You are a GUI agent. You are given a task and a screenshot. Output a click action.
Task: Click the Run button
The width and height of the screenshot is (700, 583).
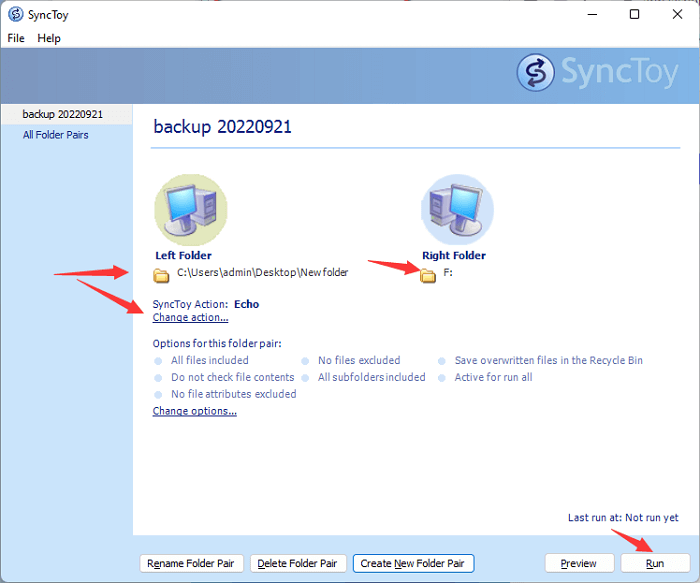655,563
